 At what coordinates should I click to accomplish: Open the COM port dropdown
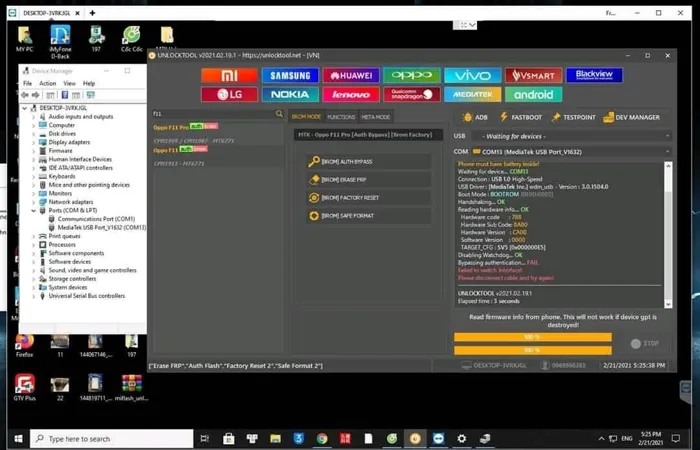coord(571,152)
